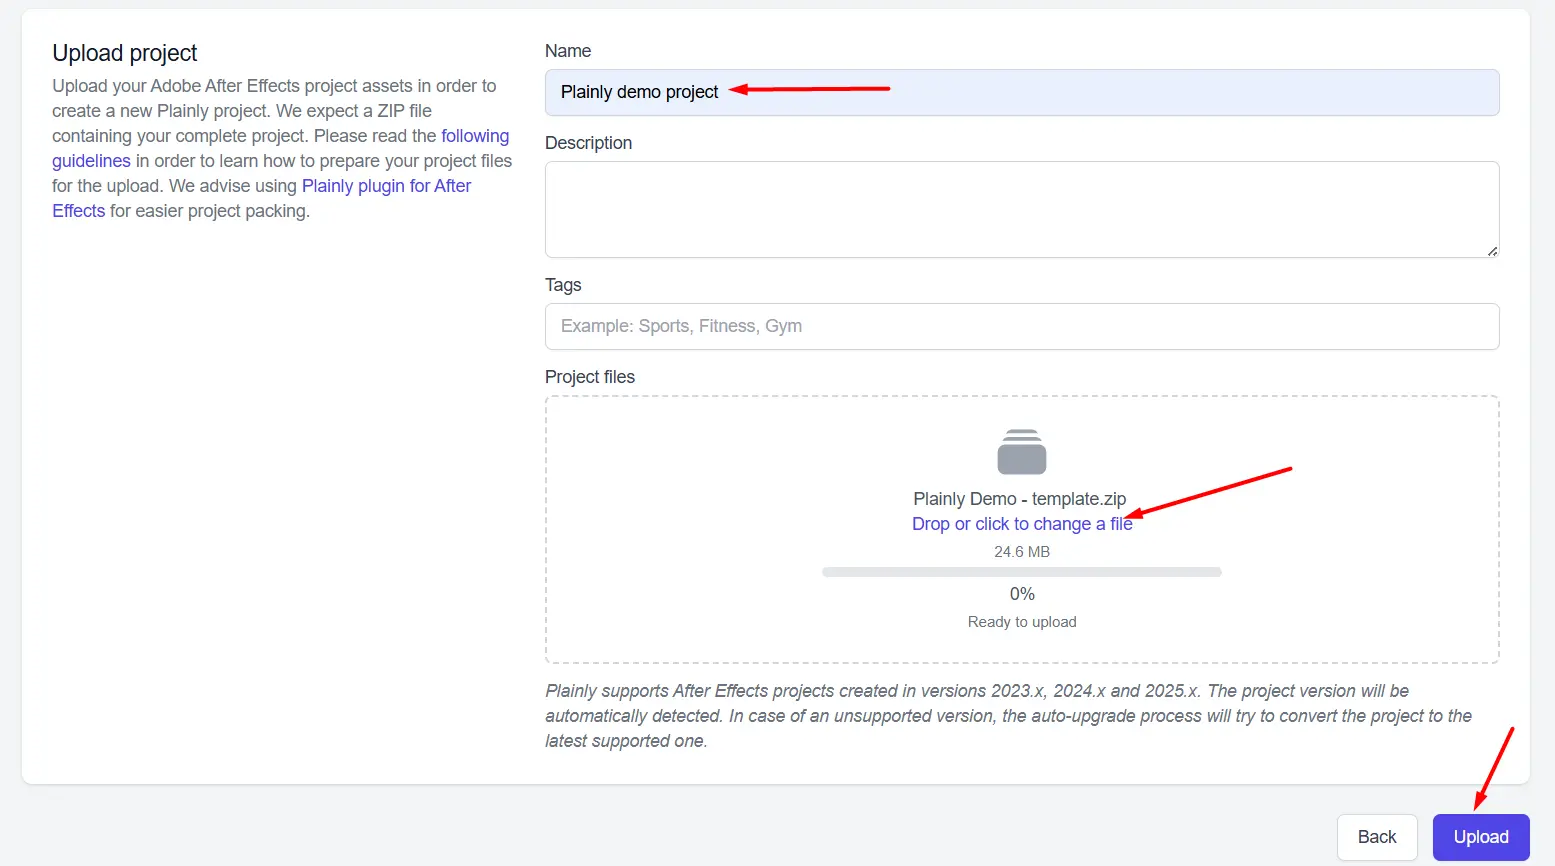Go back using the Back button
The image size is (1555, 866).
[1377, 837]
